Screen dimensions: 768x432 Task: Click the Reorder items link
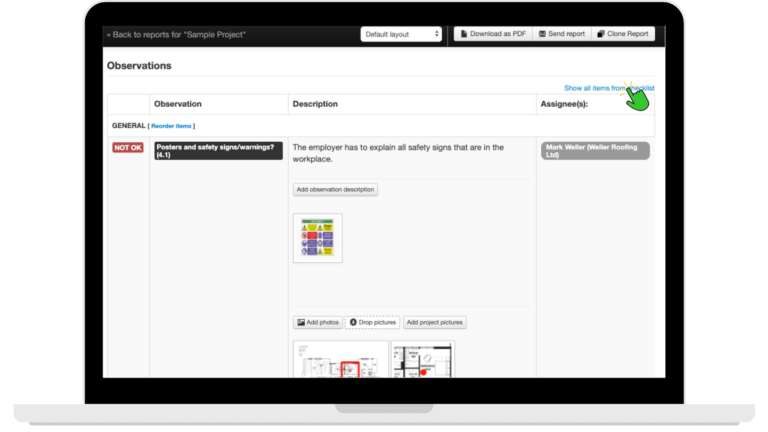[171, 126]
